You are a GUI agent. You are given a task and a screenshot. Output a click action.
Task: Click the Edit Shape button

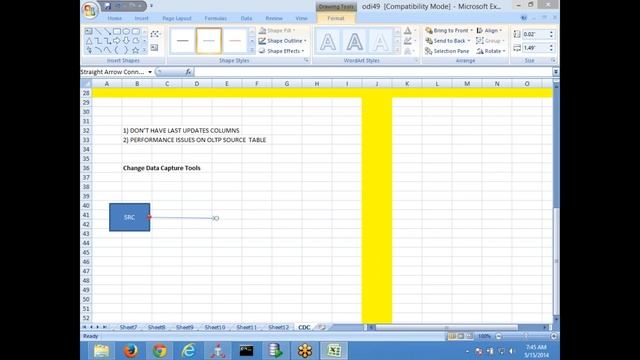click(x=155, y=34)
